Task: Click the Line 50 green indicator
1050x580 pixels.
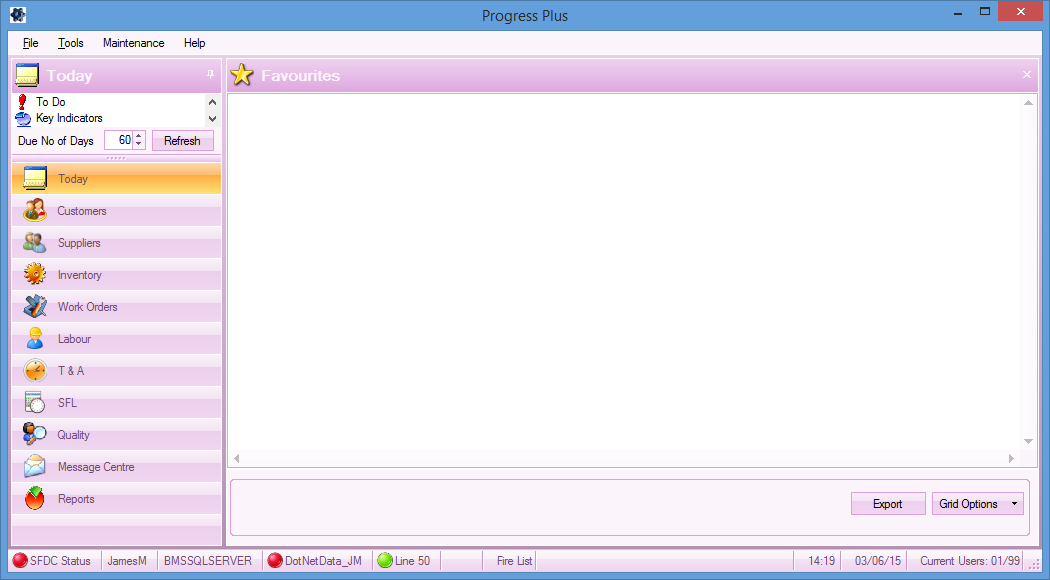Action: click(x=385, y=561)
